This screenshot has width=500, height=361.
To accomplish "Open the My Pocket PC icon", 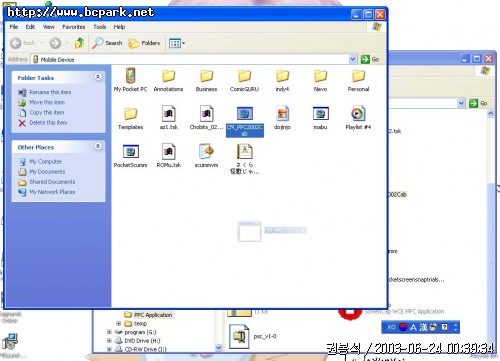I will (130, 79).
